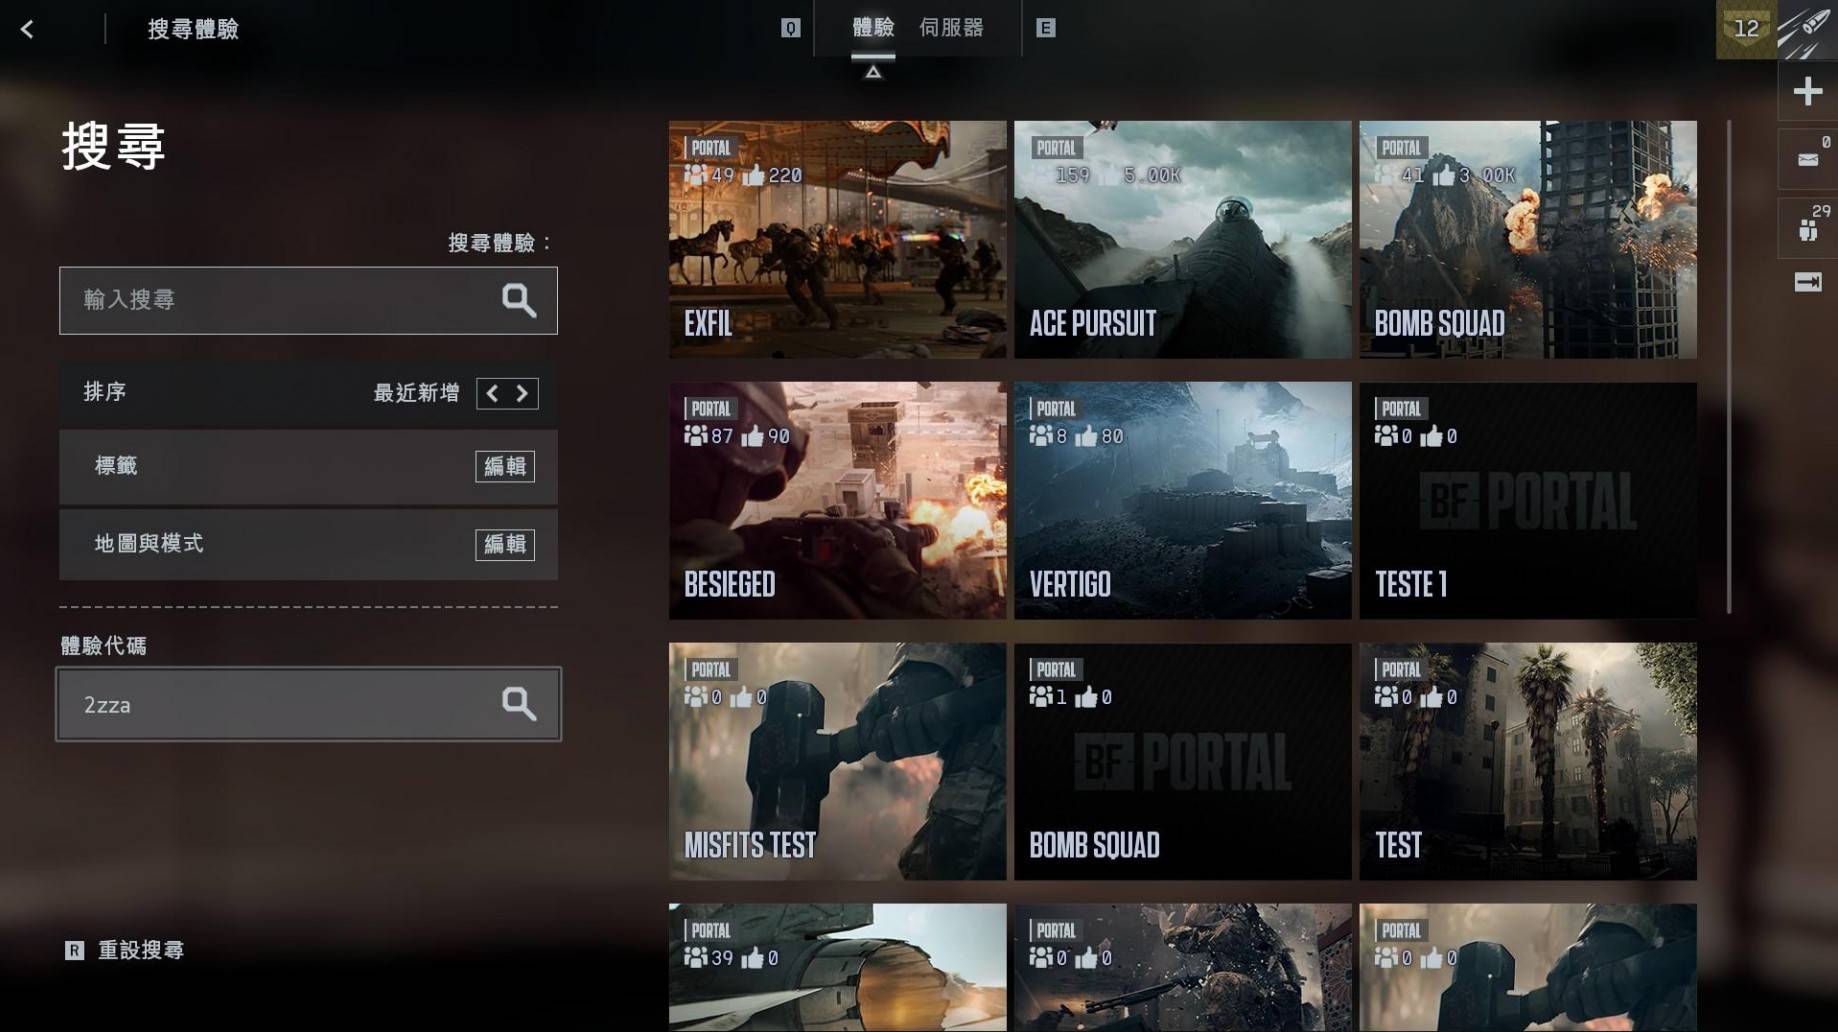
Task: Open the ACE PURSUIT experience tile
Action: [x=1182, y=240]
